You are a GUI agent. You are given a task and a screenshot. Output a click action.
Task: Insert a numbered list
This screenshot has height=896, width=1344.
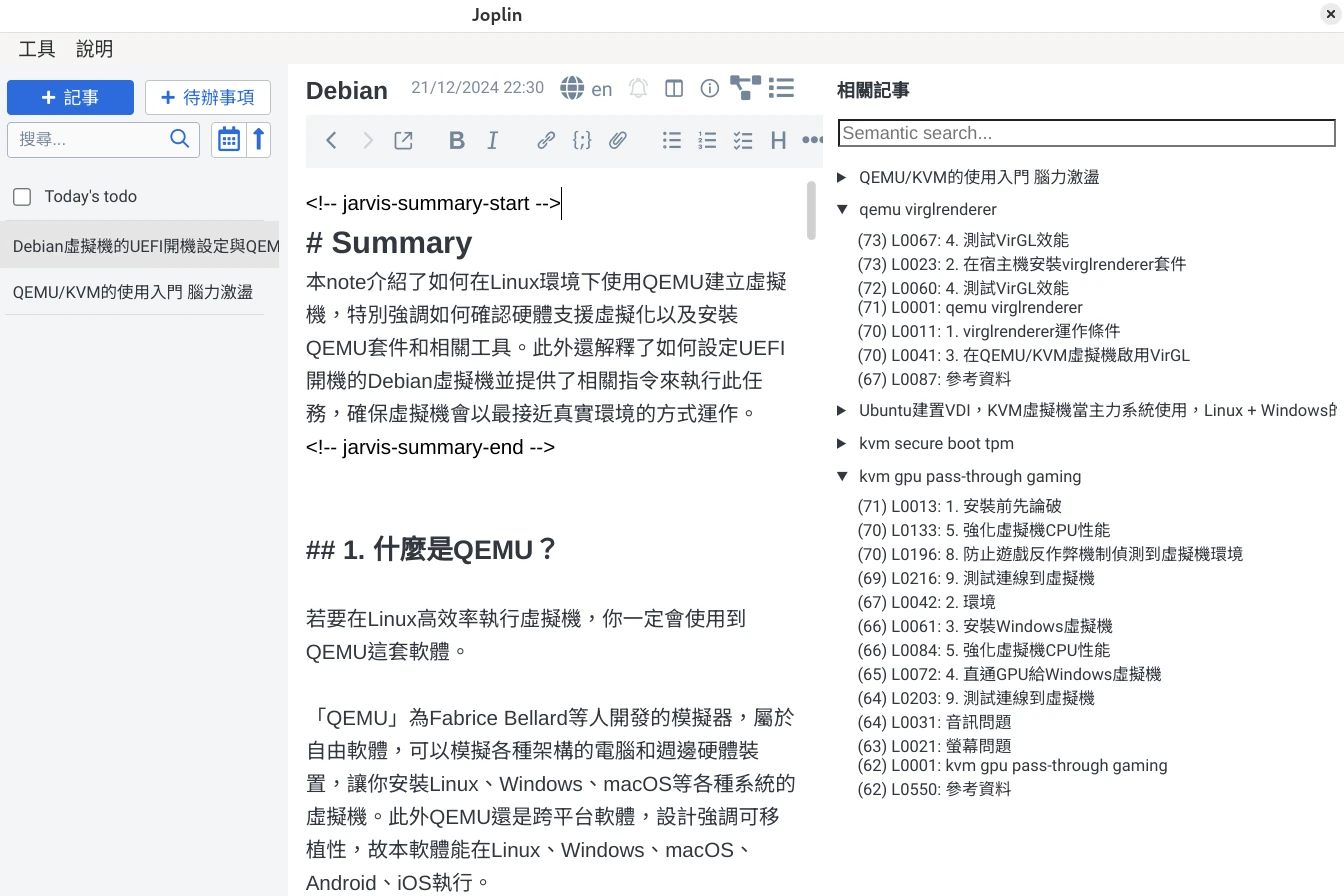[x=707, y=140]
